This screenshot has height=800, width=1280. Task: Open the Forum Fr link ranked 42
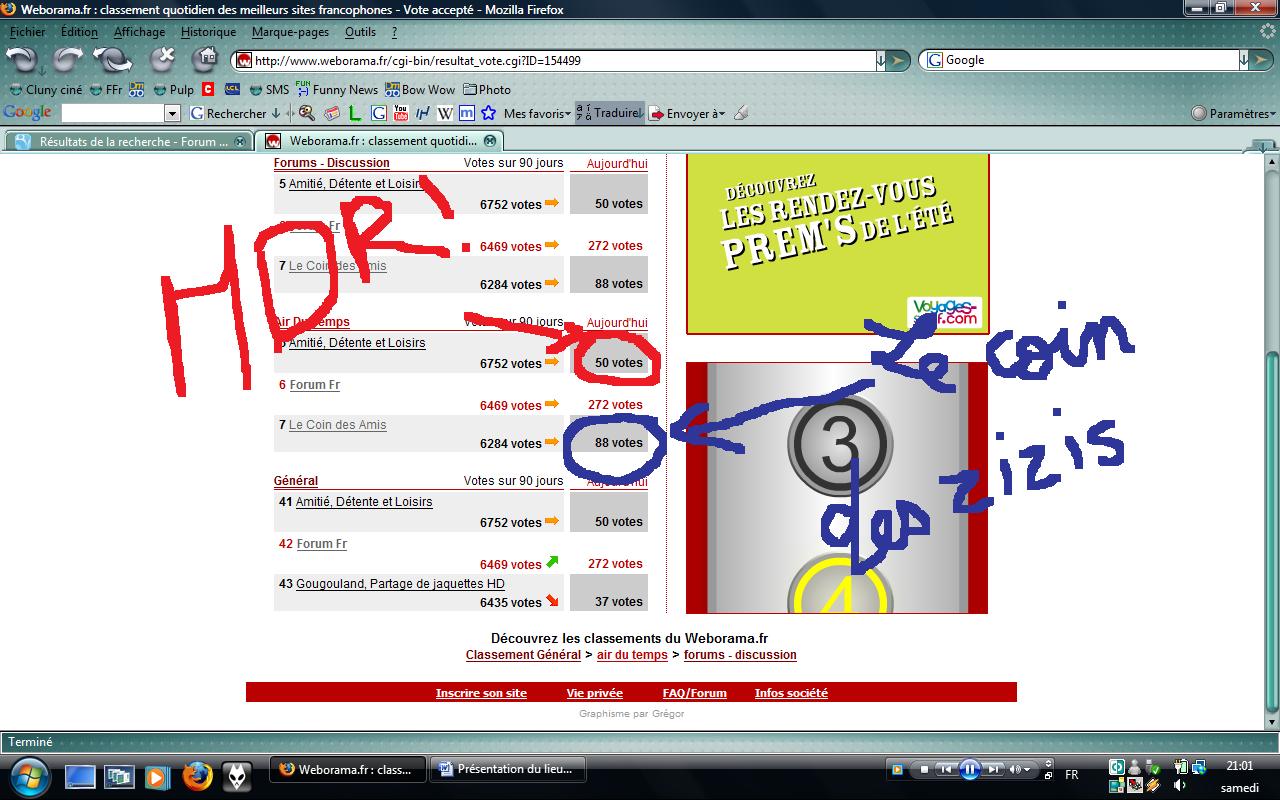tap(322, 544)
